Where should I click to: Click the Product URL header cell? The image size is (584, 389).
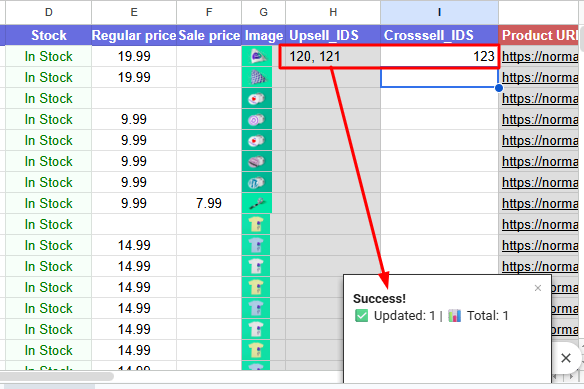pos(539,35)
